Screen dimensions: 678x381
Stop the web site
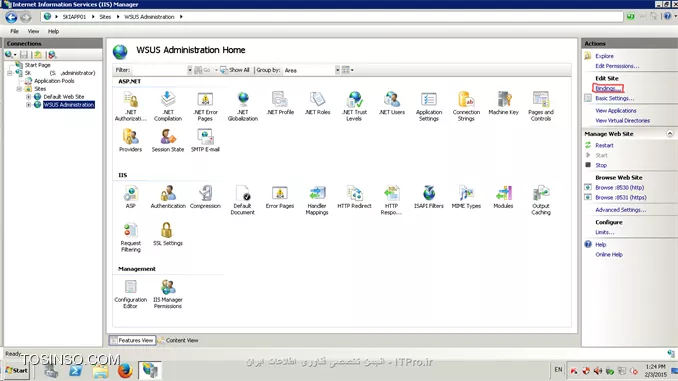pyautogui.click(x=601, y=165)
